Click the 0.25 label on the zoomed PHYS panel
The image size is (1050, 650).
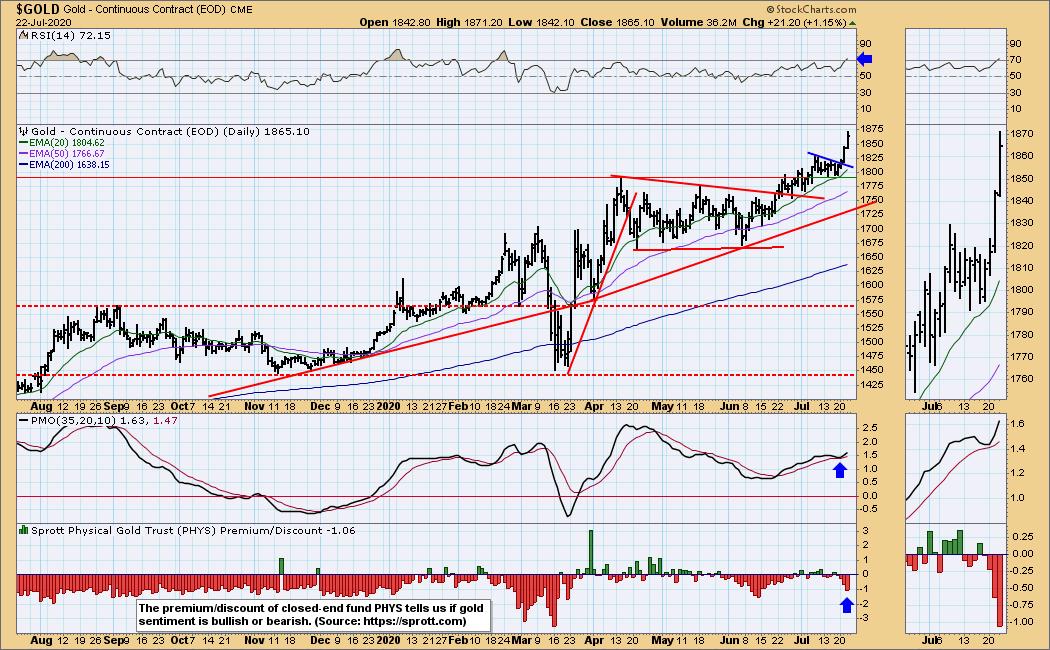coord(1023,537)
